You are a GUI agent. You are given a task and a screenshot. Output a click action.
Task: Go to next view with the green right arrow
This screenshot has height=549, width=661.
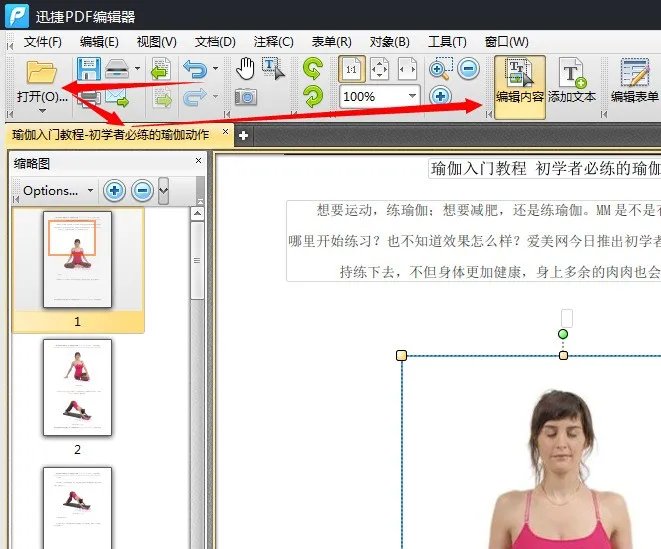click(163, 99)
